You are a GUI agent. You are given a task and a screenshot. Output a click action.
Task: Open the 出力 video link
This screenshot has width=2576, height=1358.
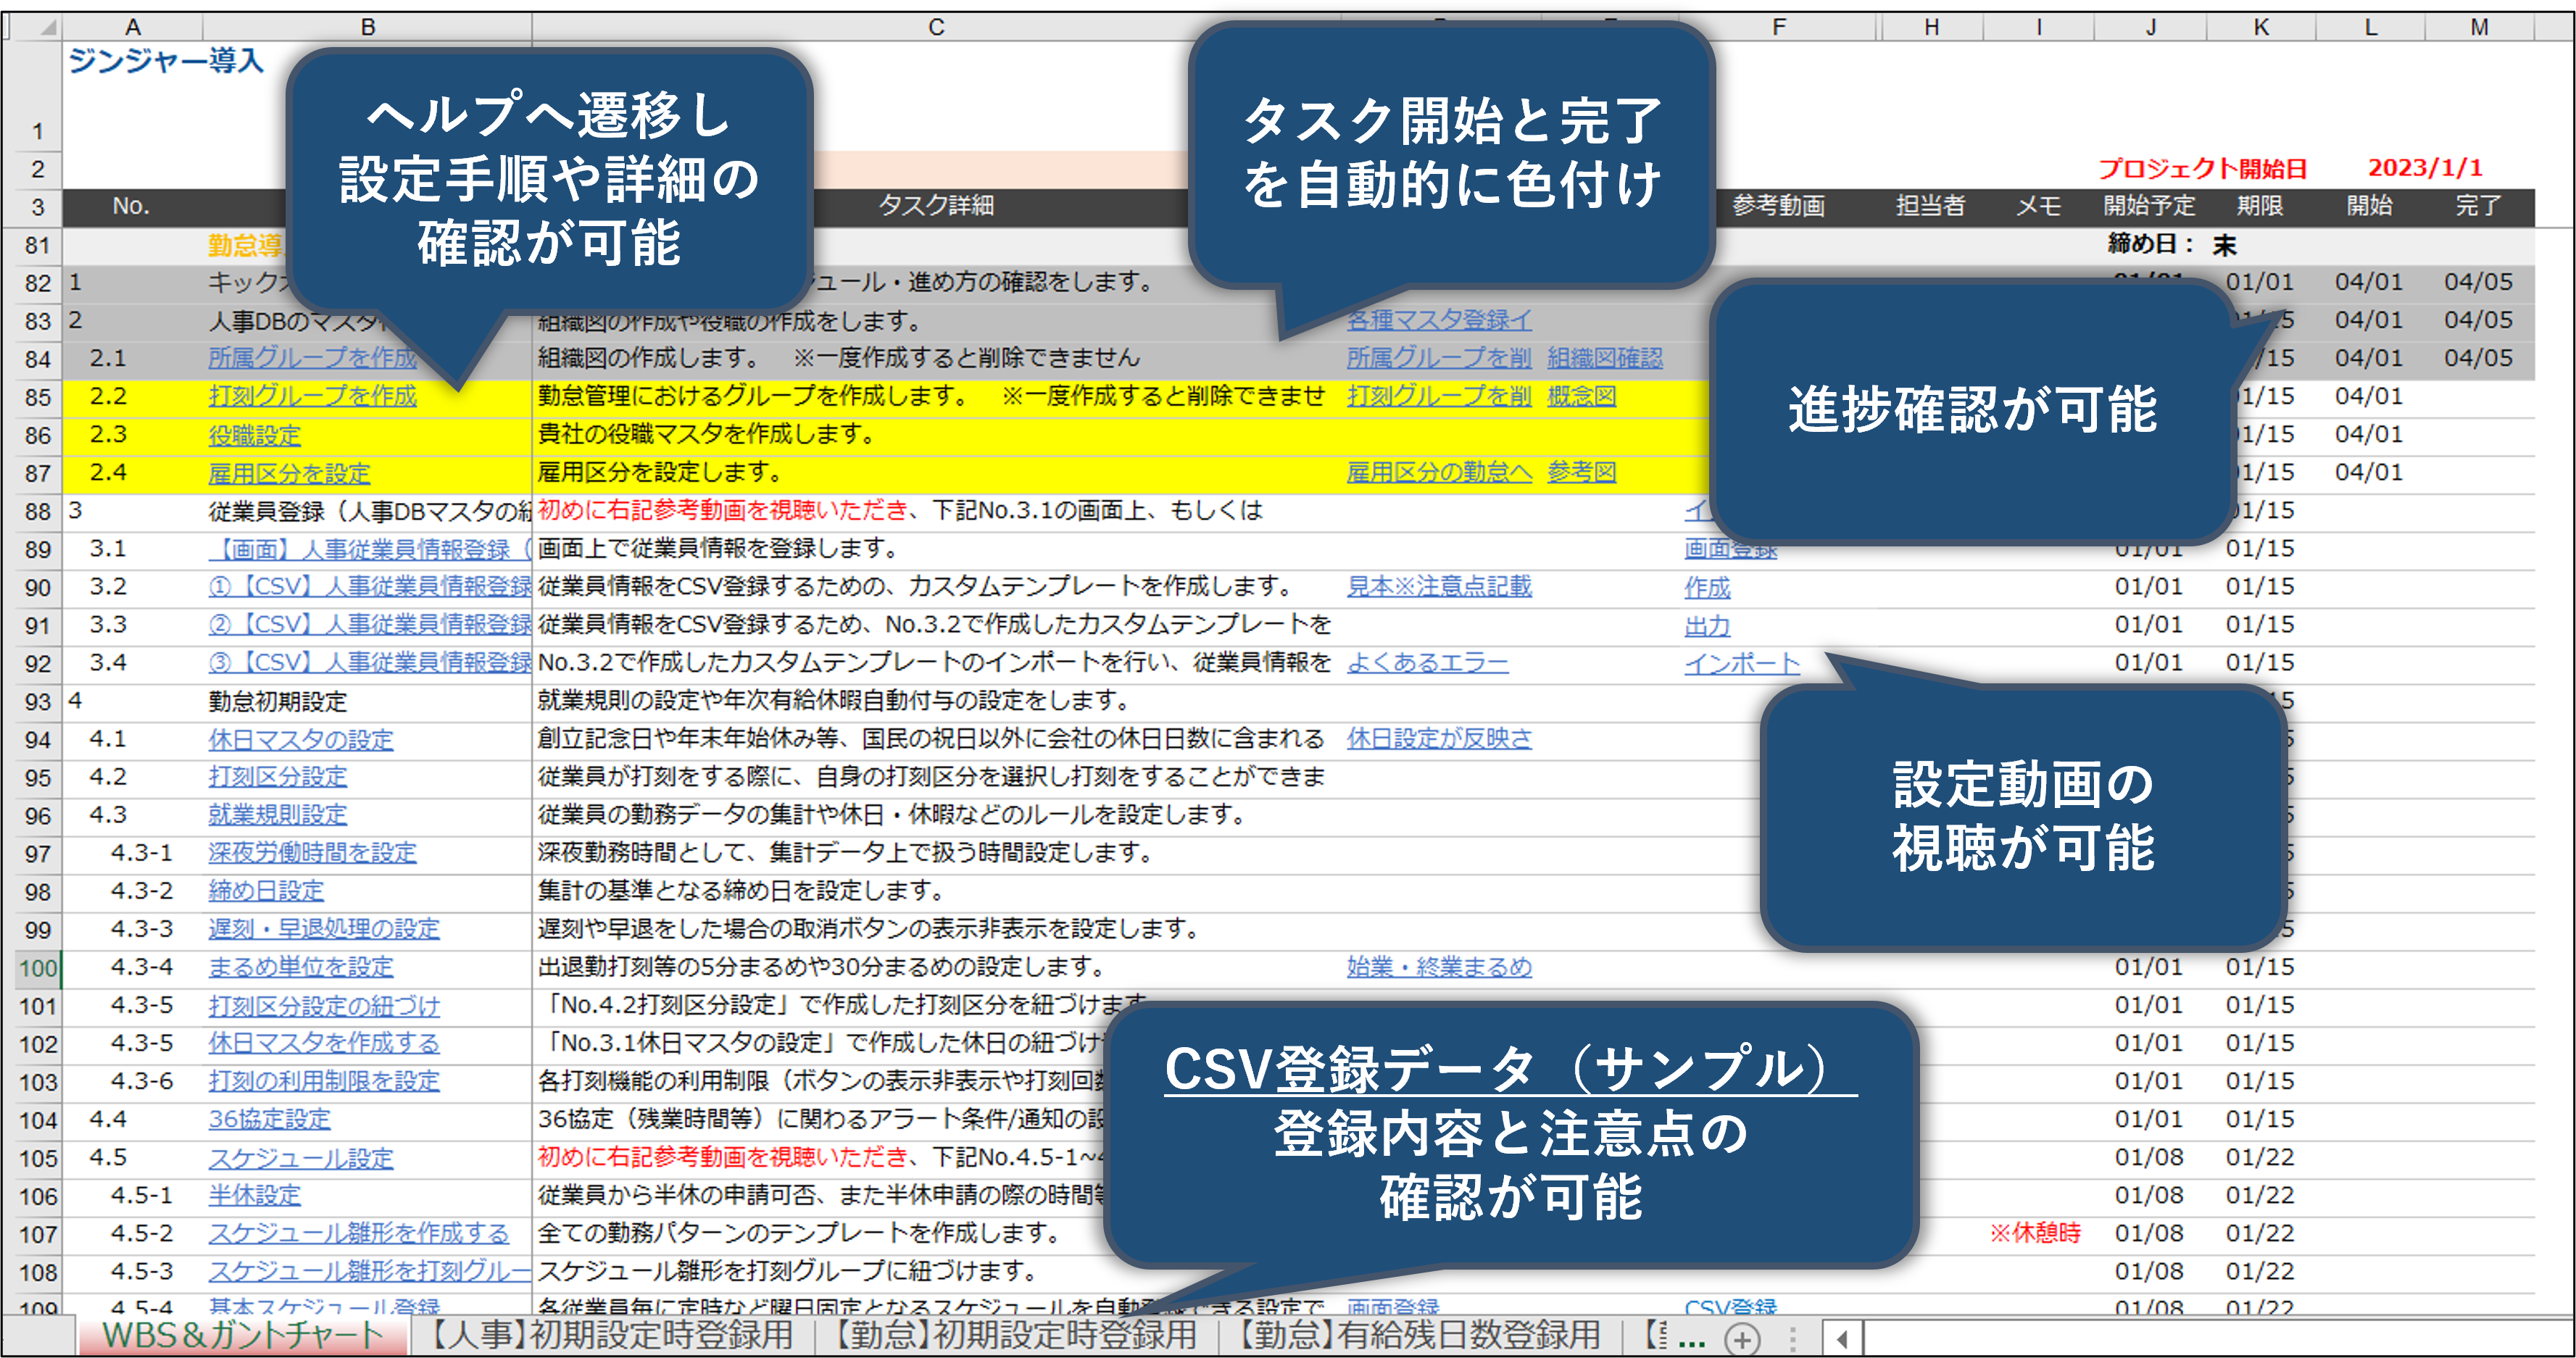[1707, 626]
